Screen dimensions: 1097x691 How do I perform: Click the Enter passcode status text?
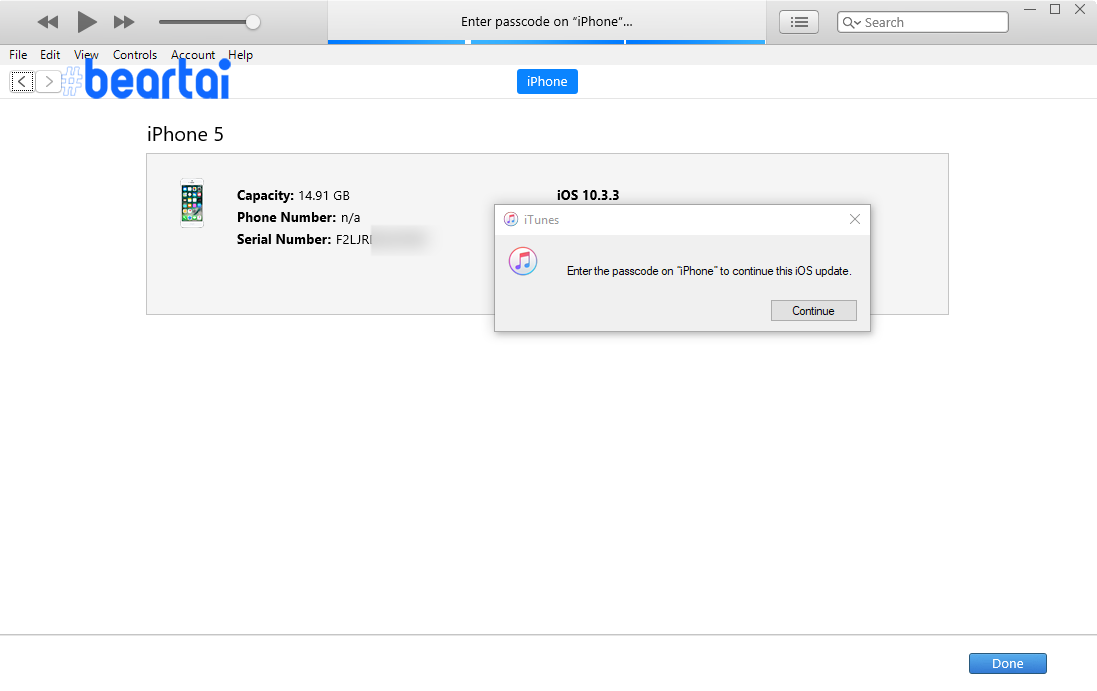pyautogui.click(x=546, y=22)
